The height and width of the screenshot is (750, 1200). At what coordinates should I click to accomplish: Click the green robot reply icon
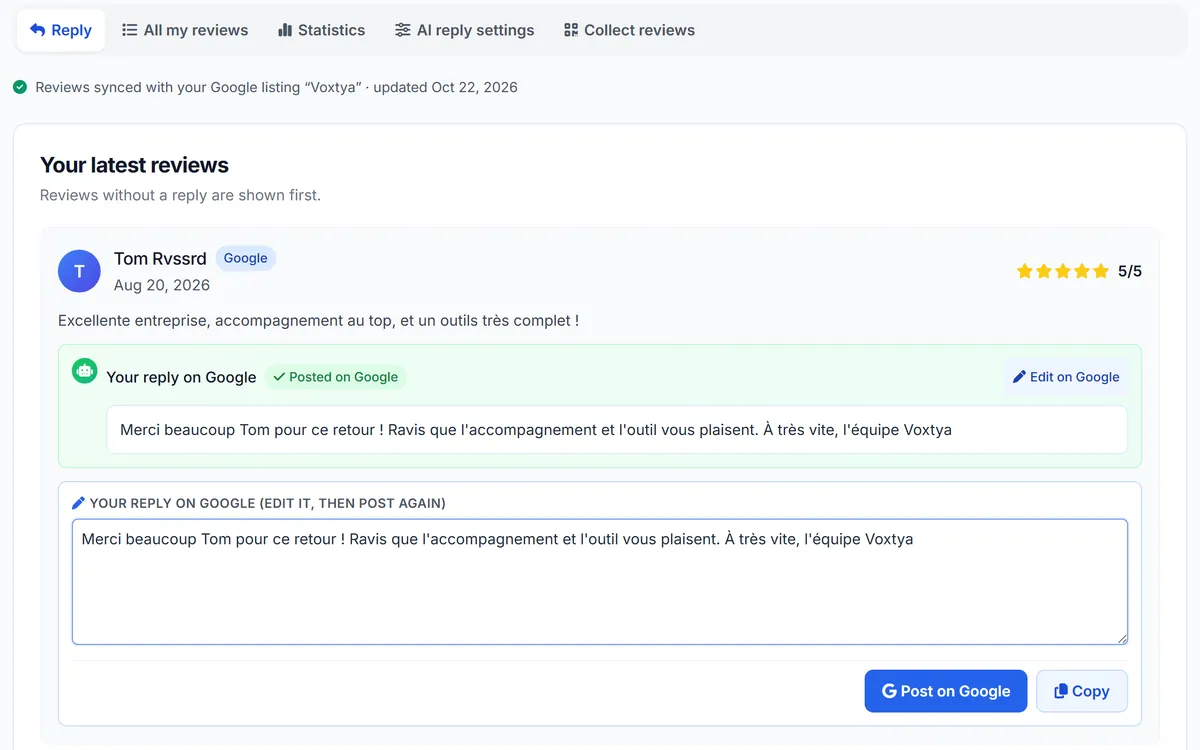(85, 371)
